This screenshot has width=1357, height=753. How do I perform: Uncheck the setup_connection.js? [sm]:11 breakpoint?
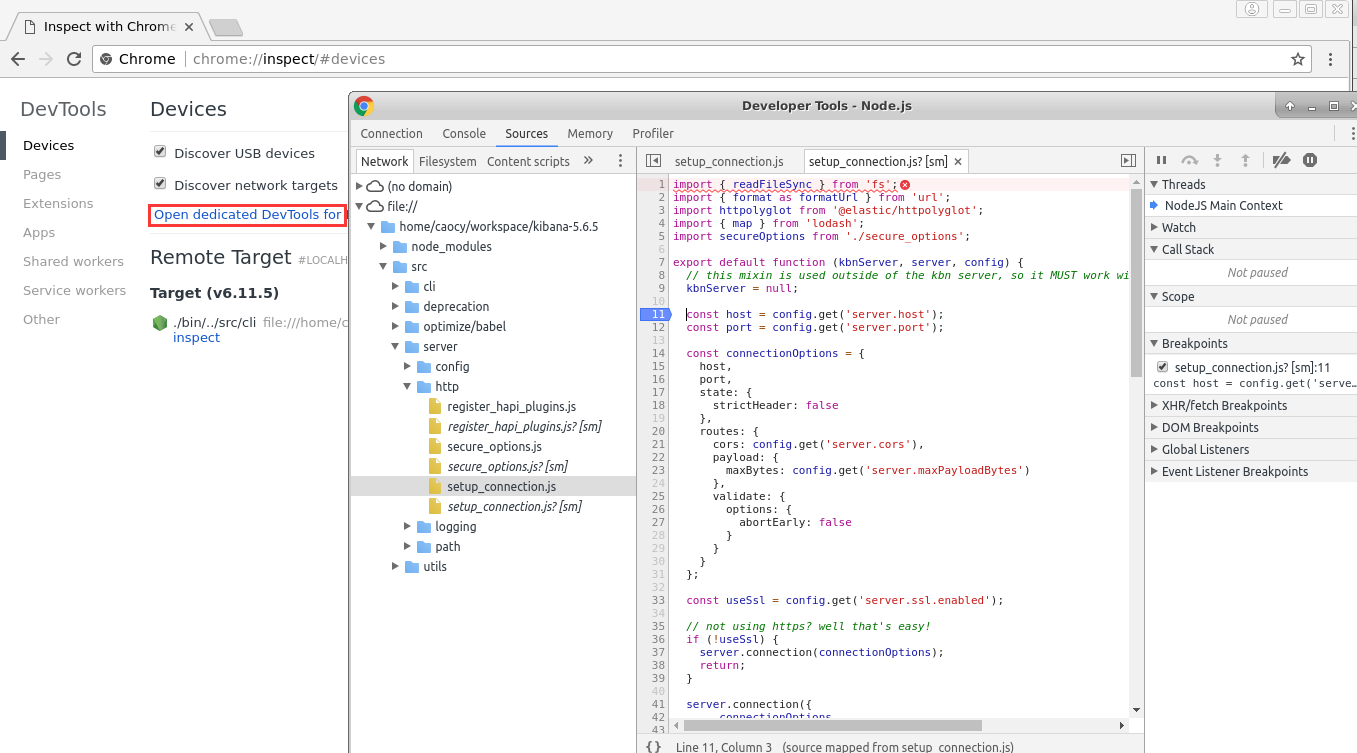[x=1162, y=367]
